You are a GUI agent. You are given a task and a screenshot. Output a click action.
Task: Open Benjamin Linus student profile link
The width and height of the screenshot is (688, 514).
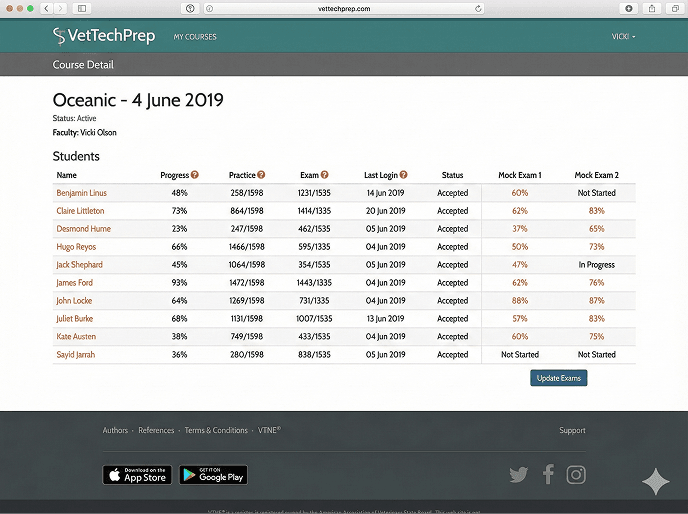[81, 193]
